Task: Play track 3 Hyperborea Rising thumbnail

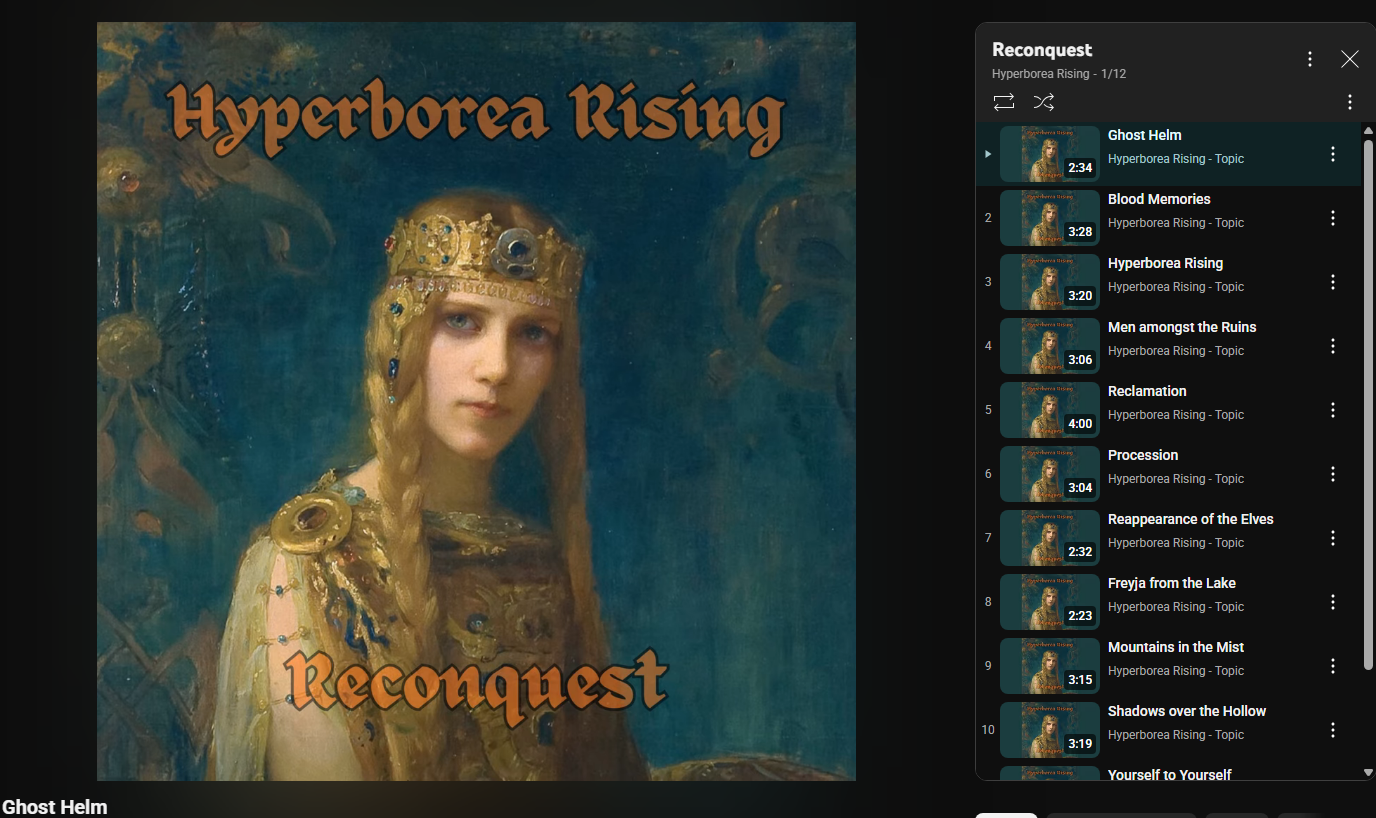Action: pyautogui.click(x=1050, y=282)
